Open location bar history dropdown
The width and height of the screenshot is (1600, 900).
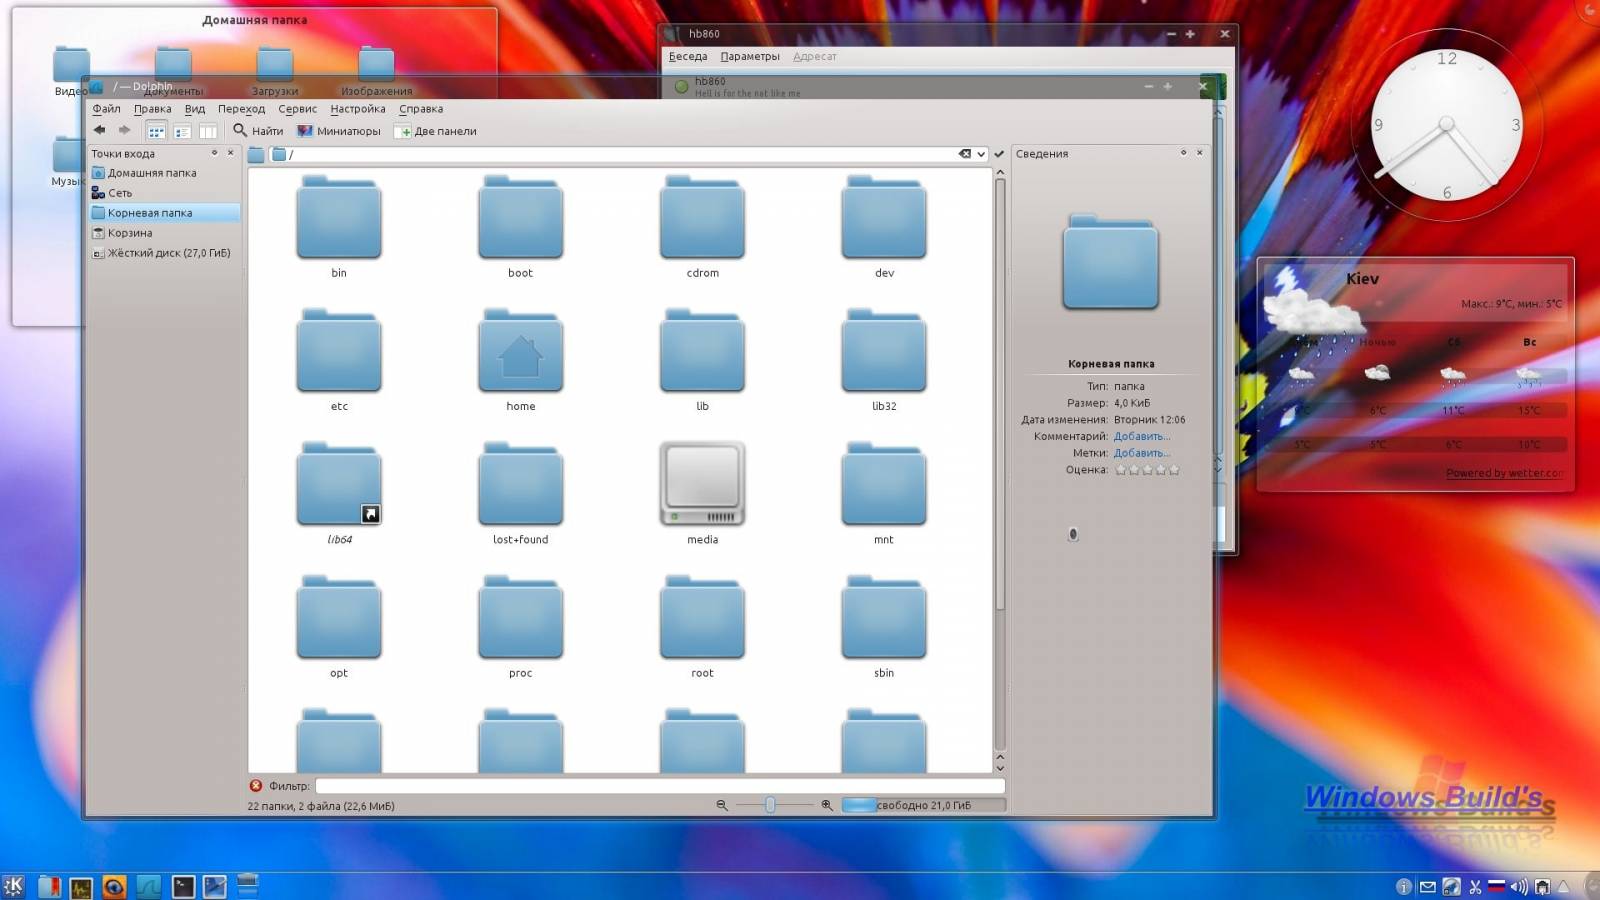[981, 154]
